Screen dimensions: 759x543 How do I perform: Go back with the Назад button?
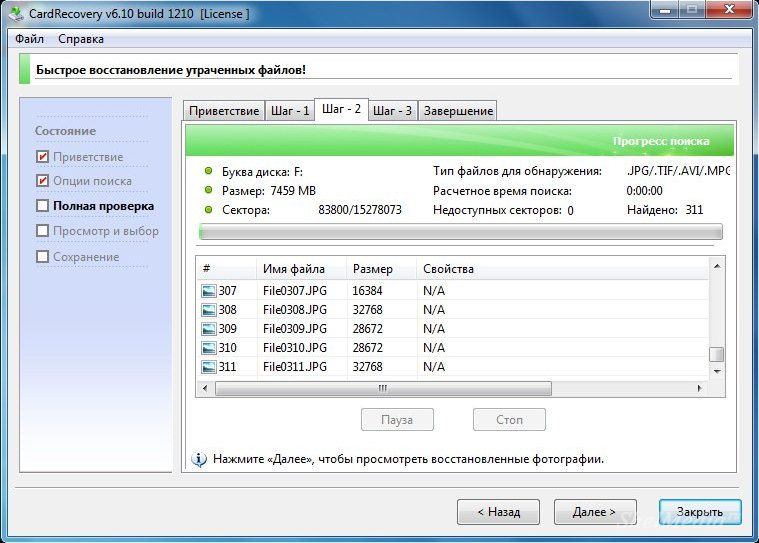[498, 512]
